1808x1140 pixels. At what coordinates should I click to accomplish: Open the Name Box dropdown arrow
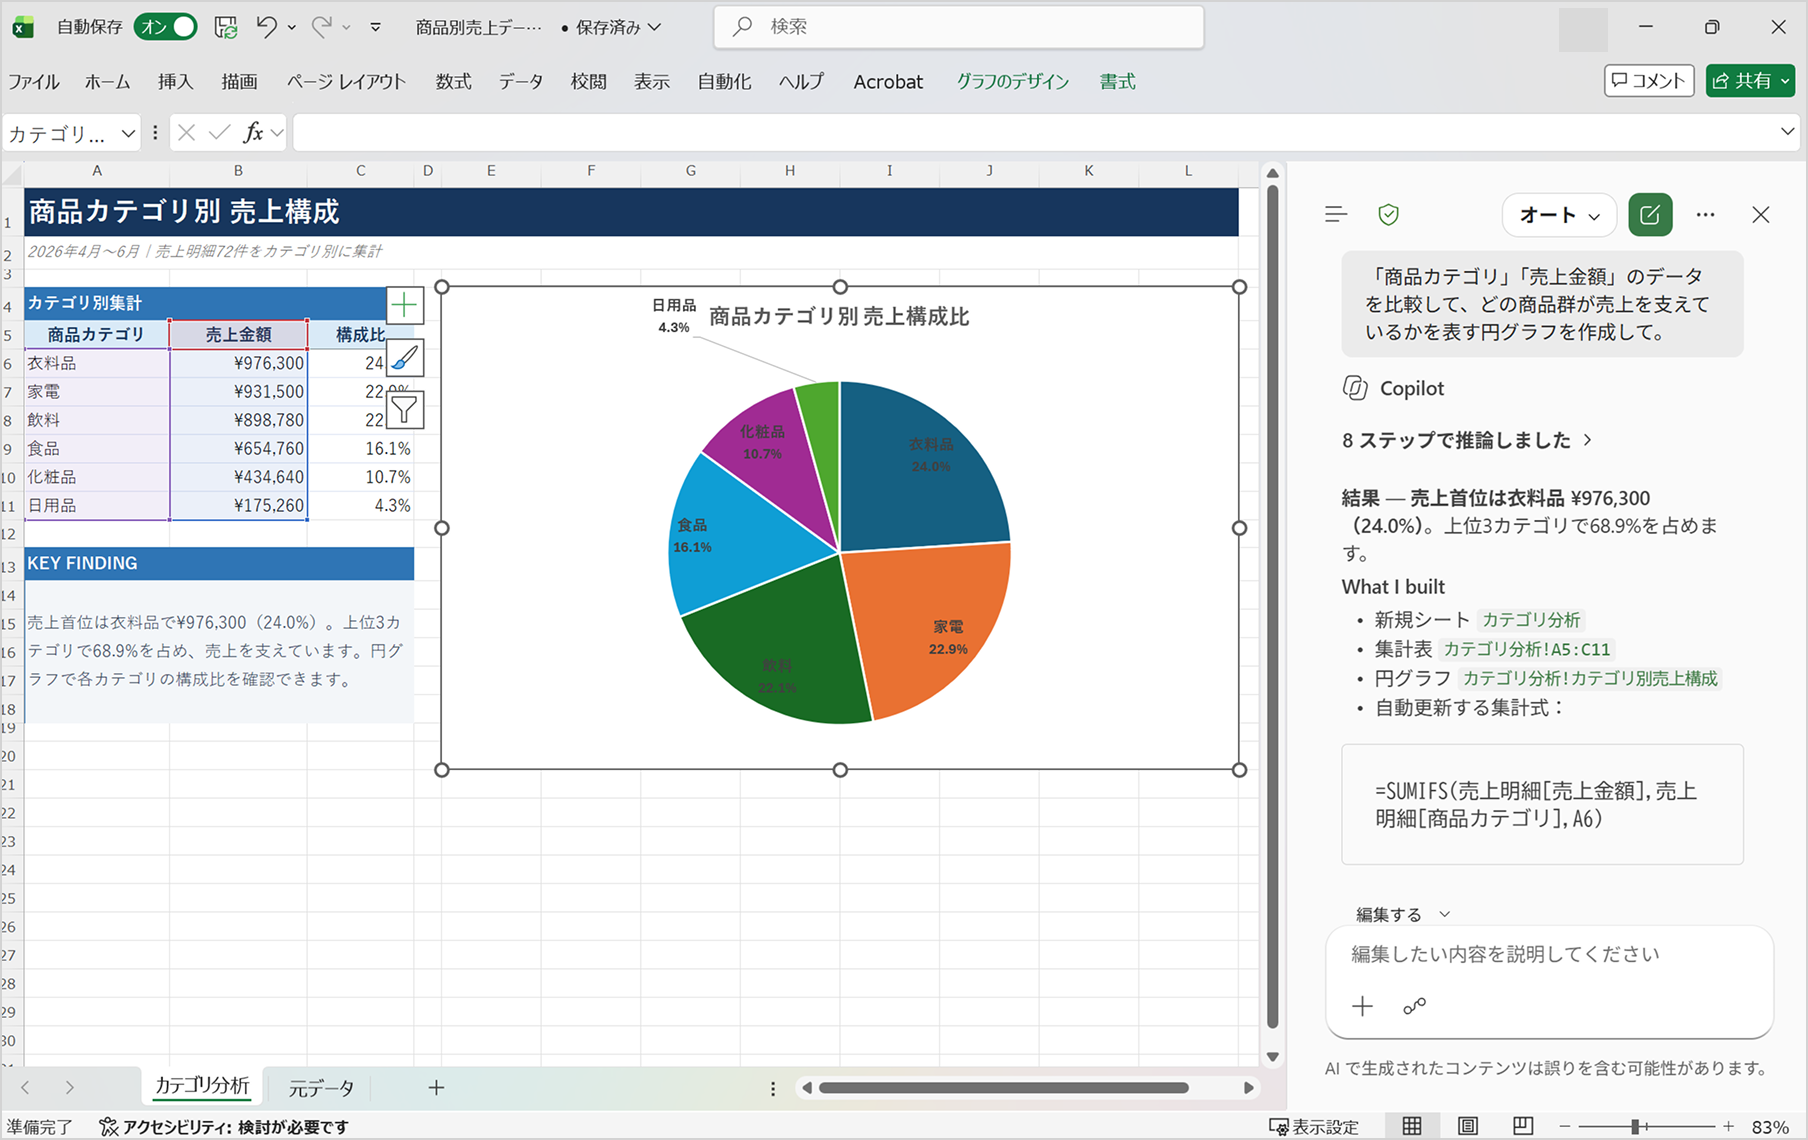[128, 133]
